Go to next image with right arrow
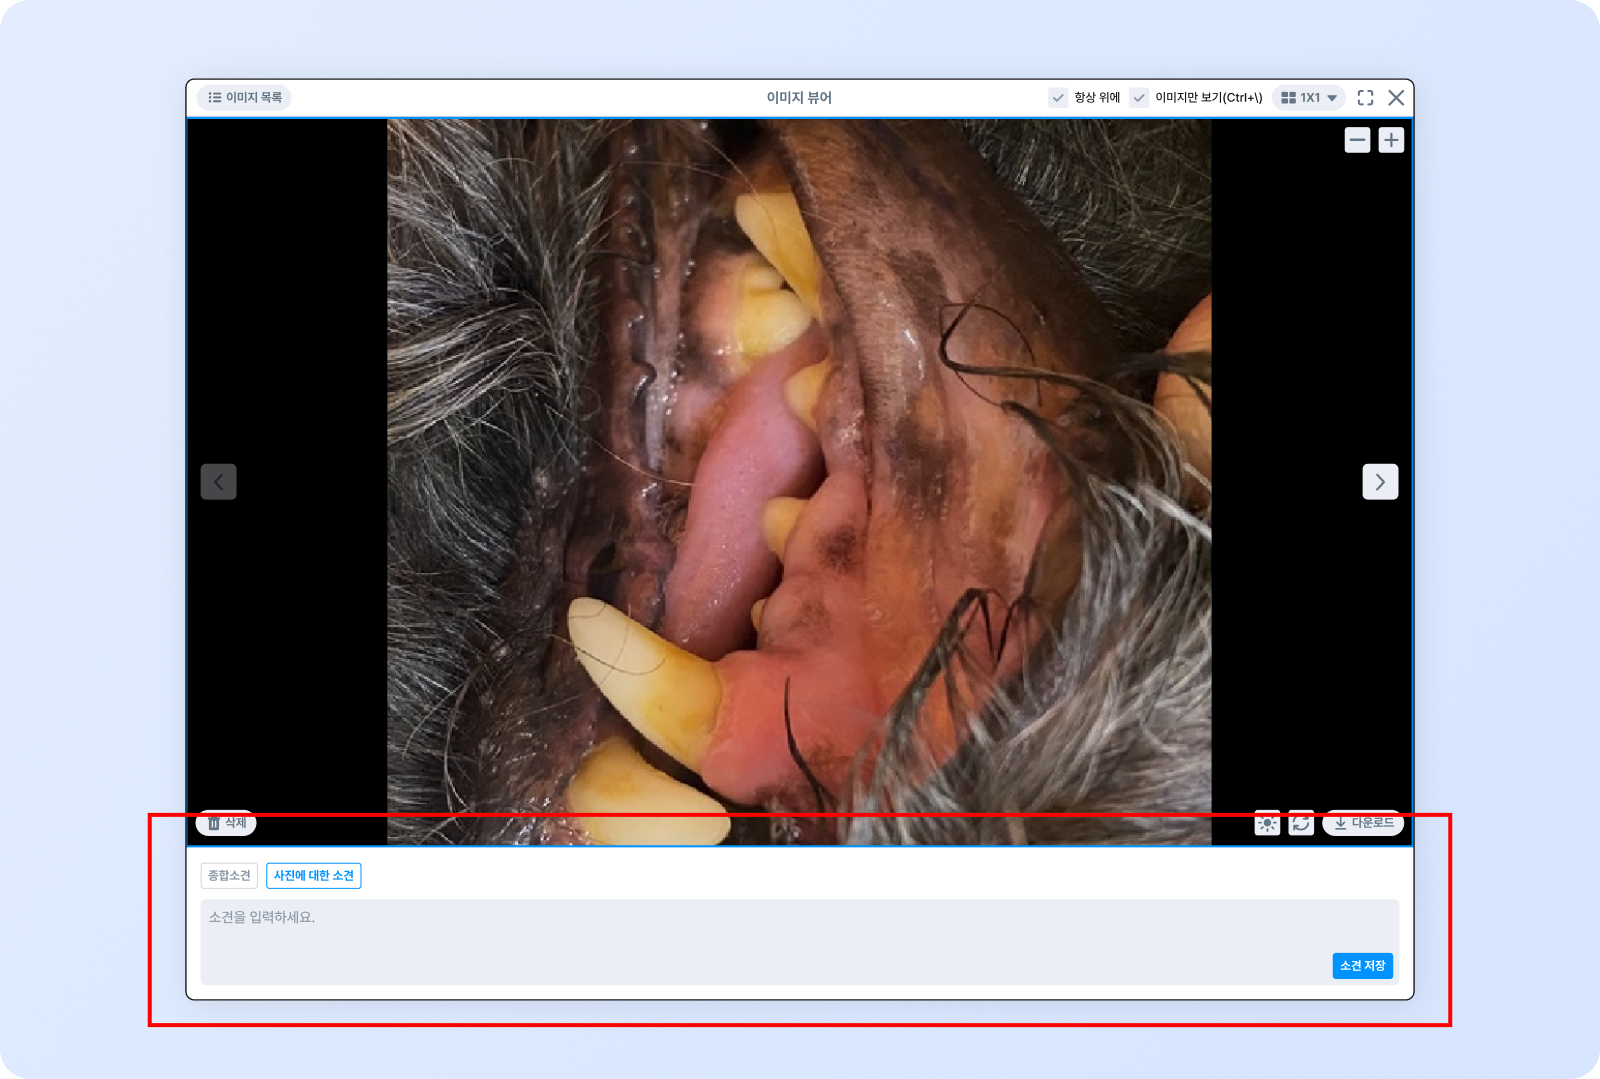Image resolution: width=1600 pixels, height=1079 pixels. point(1380,482)
